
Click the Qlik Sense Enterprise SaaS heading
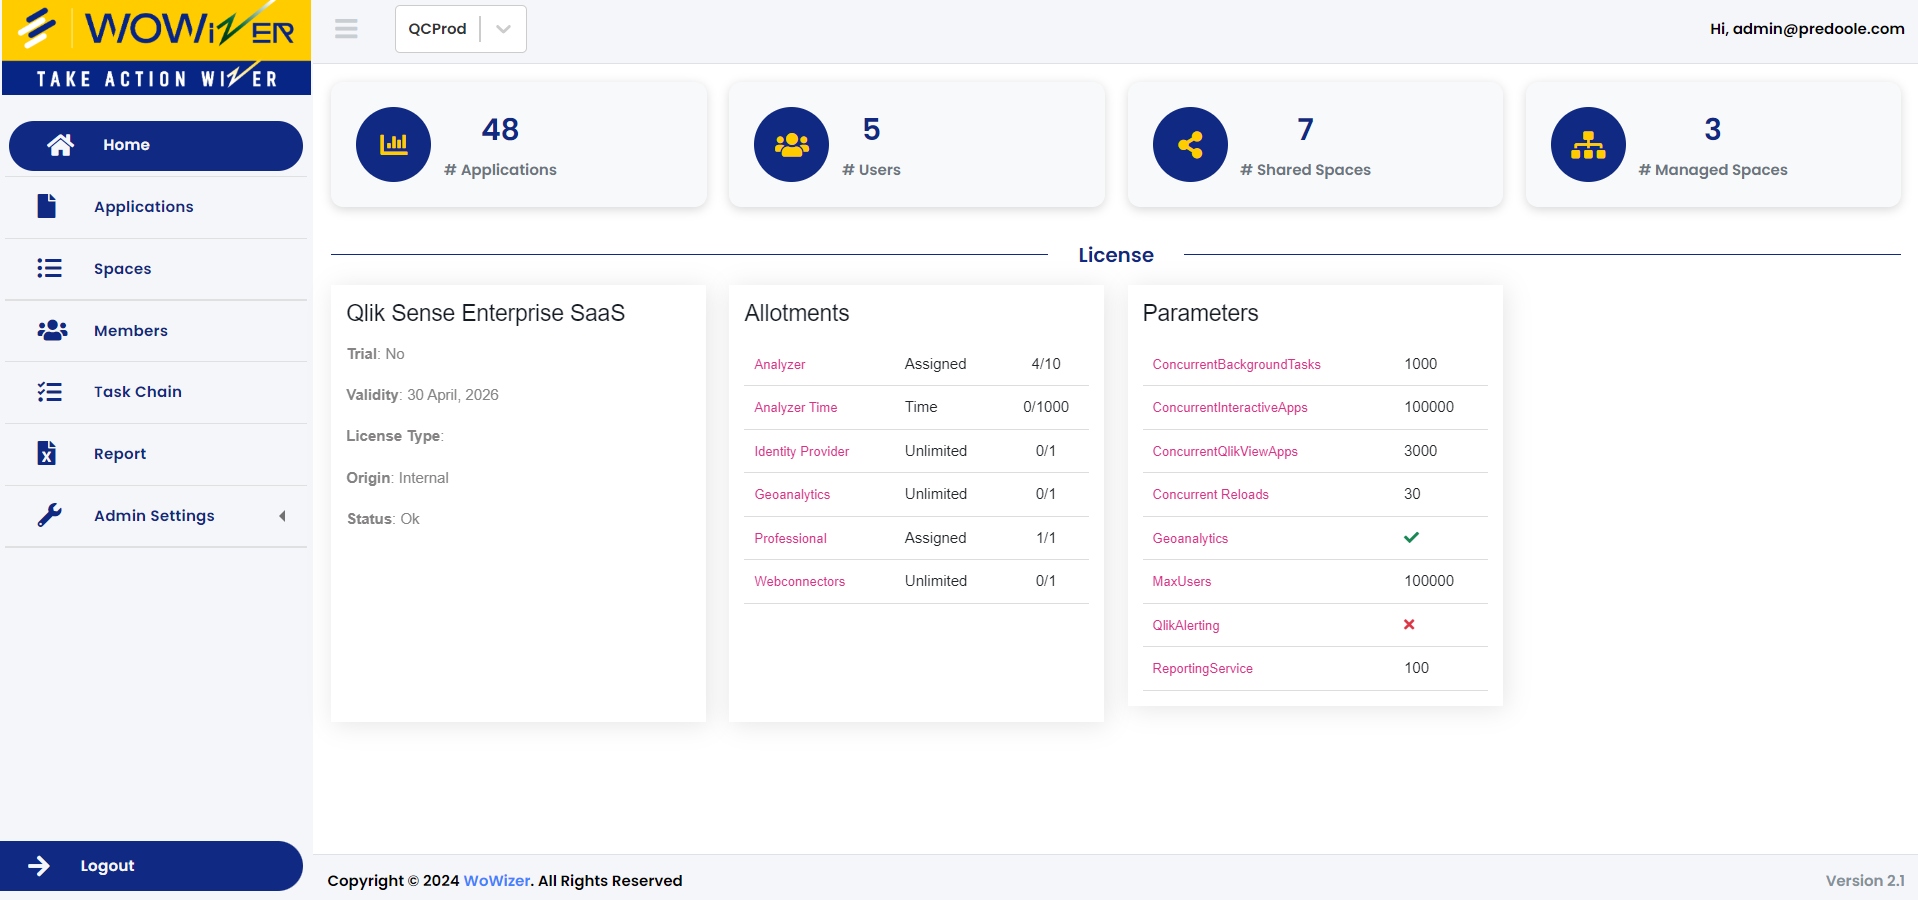(485, 313)
